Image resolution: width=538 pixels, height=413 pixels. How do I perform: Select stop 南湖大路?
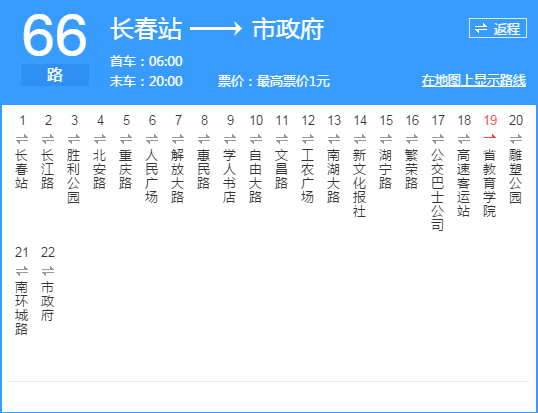(334, 176)
